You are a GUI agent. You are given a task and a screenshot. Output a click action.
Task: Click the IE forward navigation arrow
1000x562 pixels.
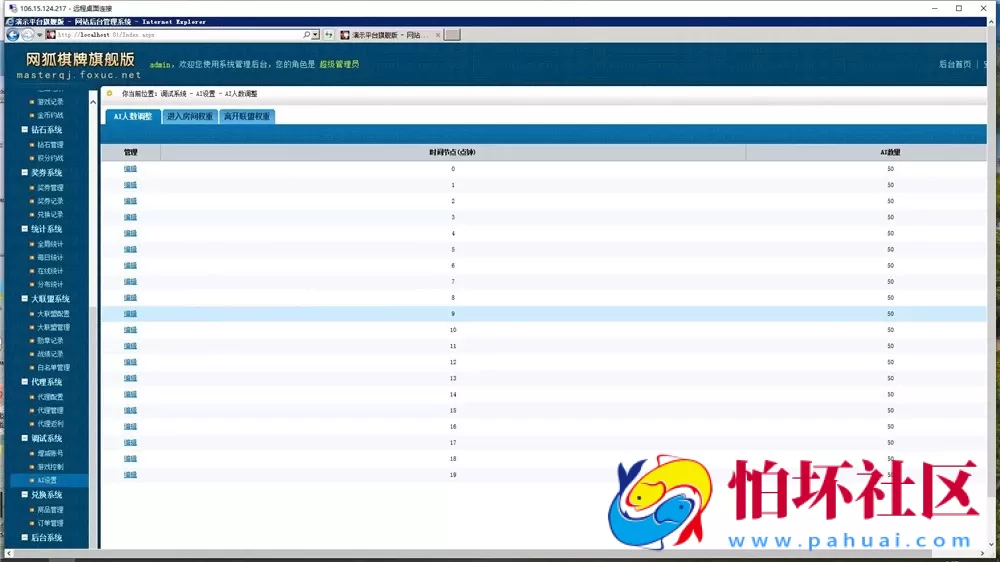pyautogui.click(x=29, y=34)
